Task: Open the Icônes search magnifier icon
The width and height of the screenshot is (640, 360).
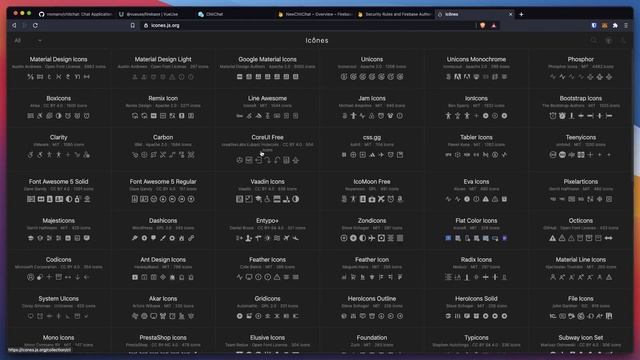Action: tap(594, 40)
